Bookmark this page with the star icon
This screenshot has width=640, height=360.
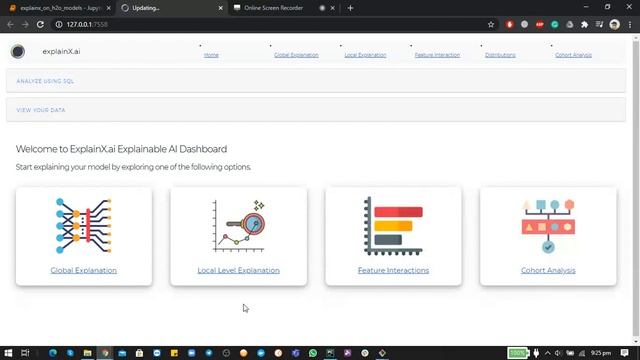point(491,24)
